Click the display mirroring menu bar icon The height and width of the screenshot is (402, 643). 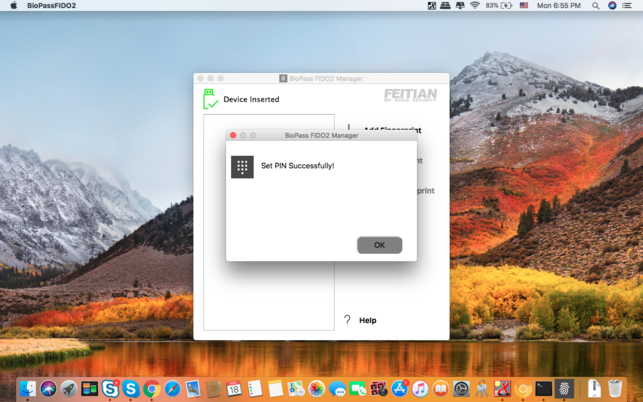click(460, 5)
